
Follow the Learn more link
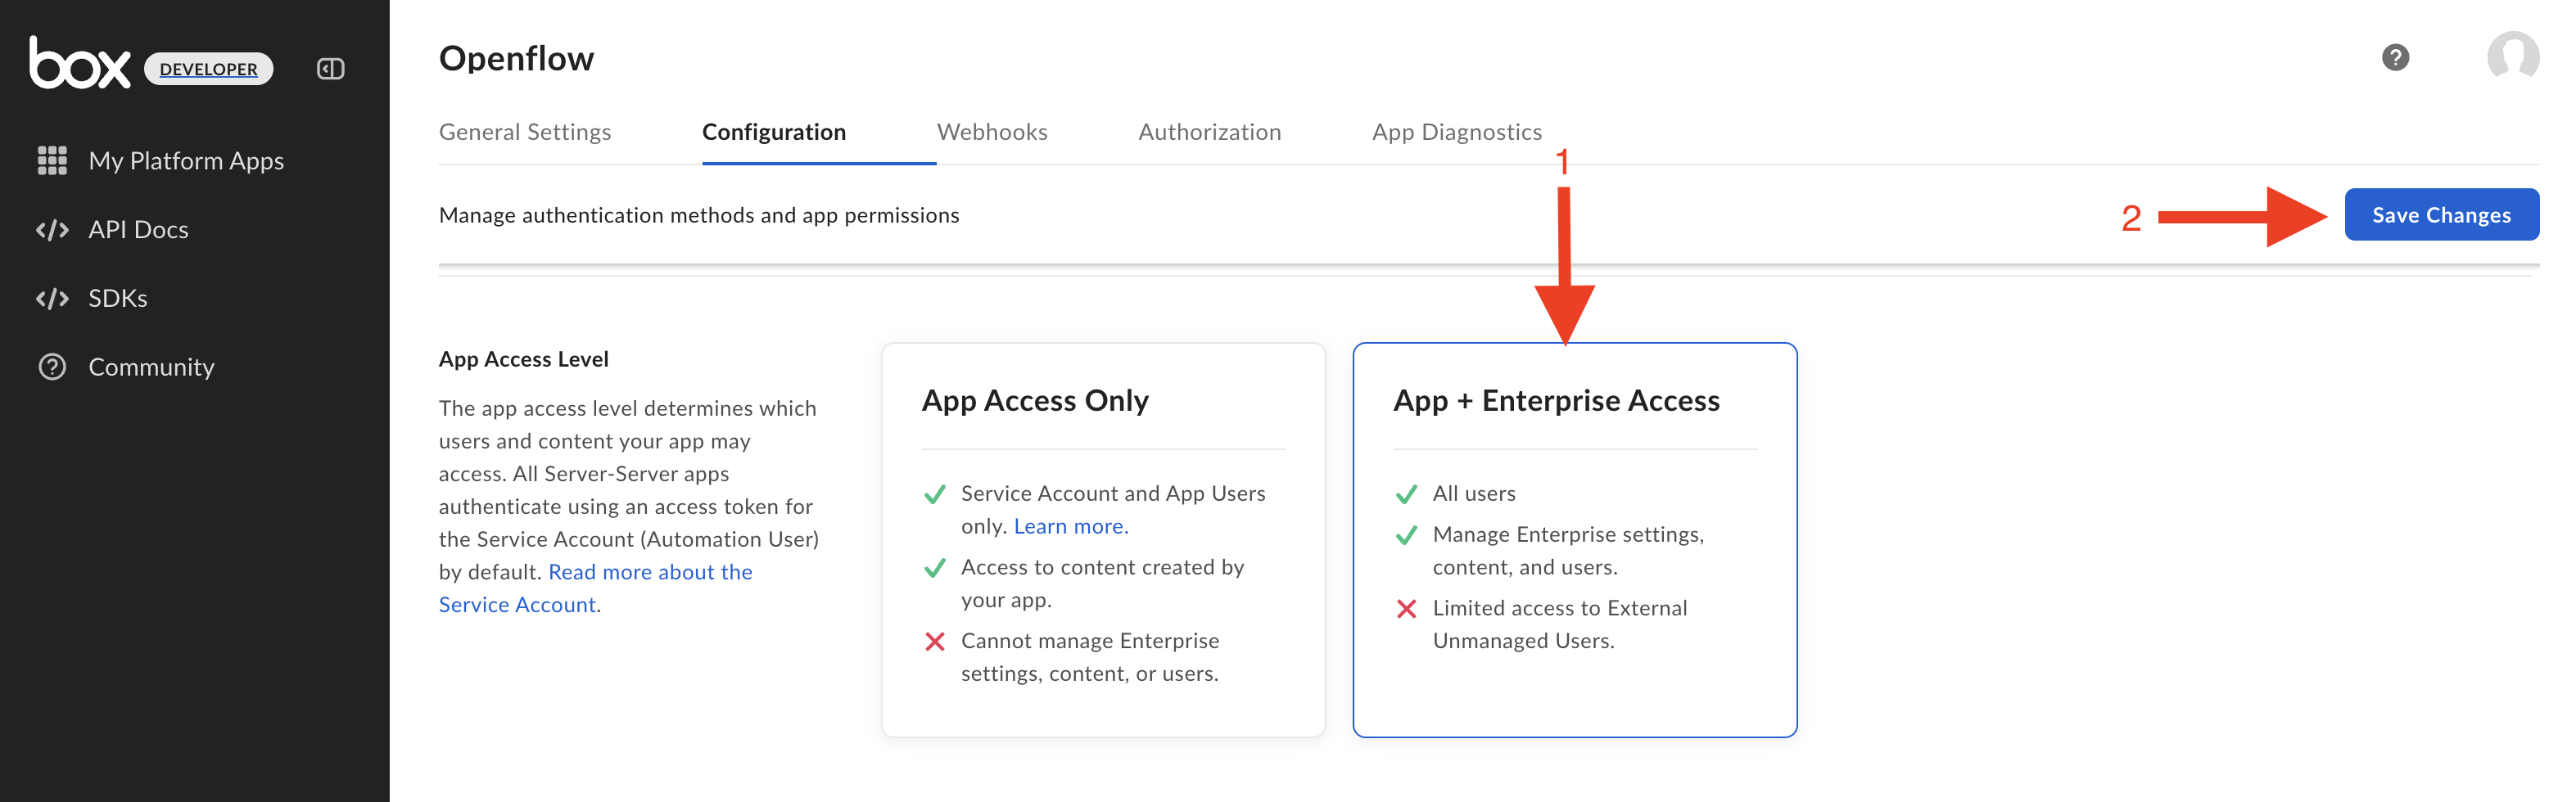click(1070, 526)
